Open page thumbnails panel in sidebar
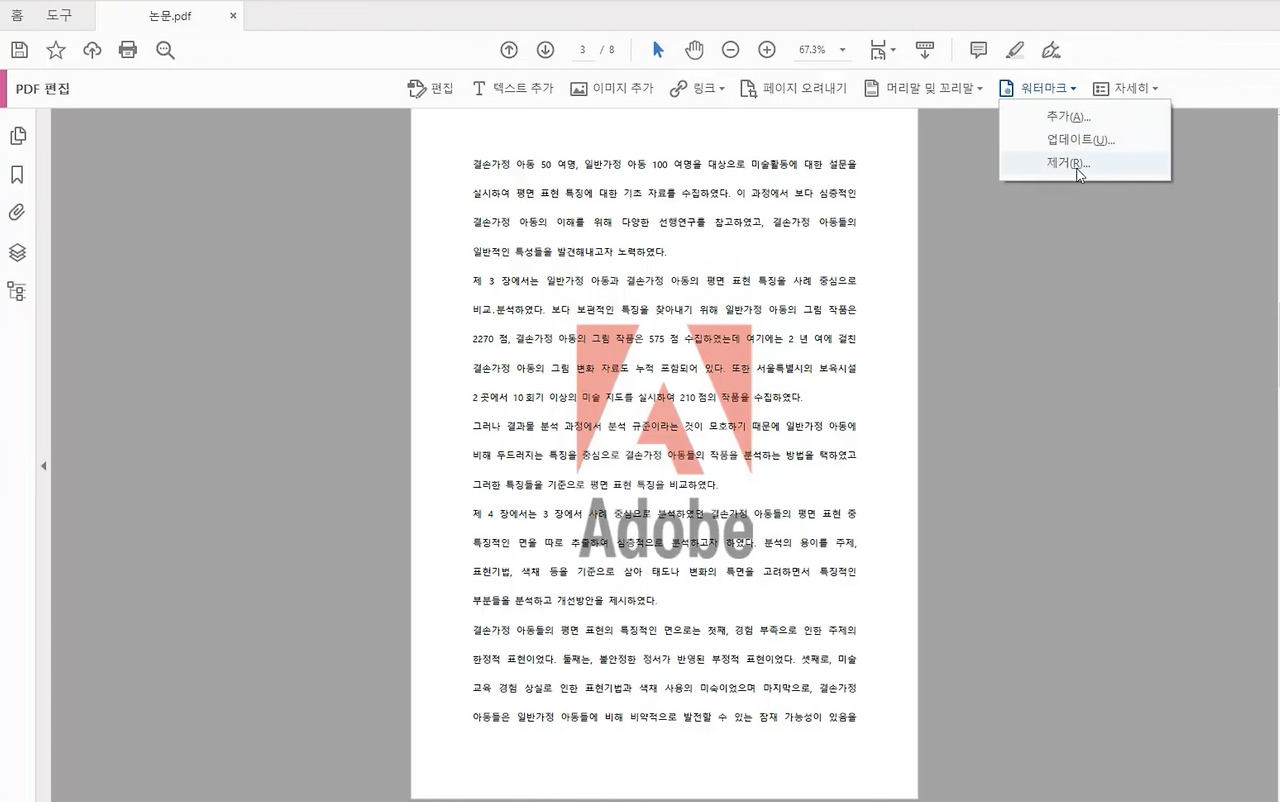 [x=17, y=136]
